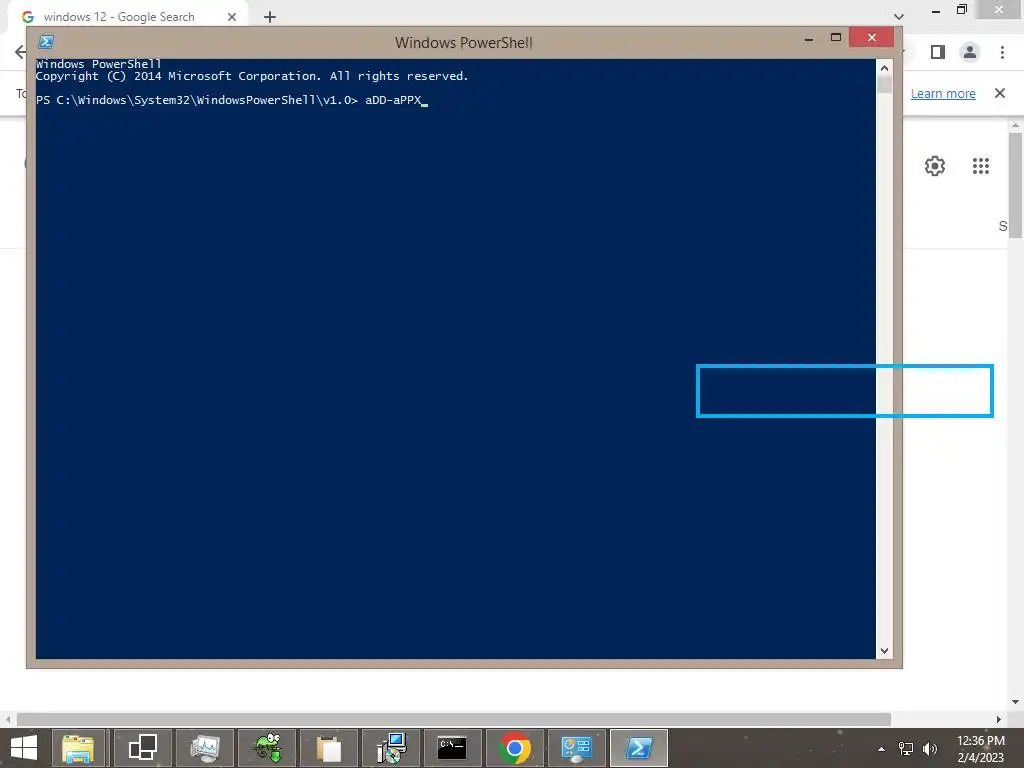
Task: Click Chrome's vertical scrollbar thumb
Action: (1016, 186)
